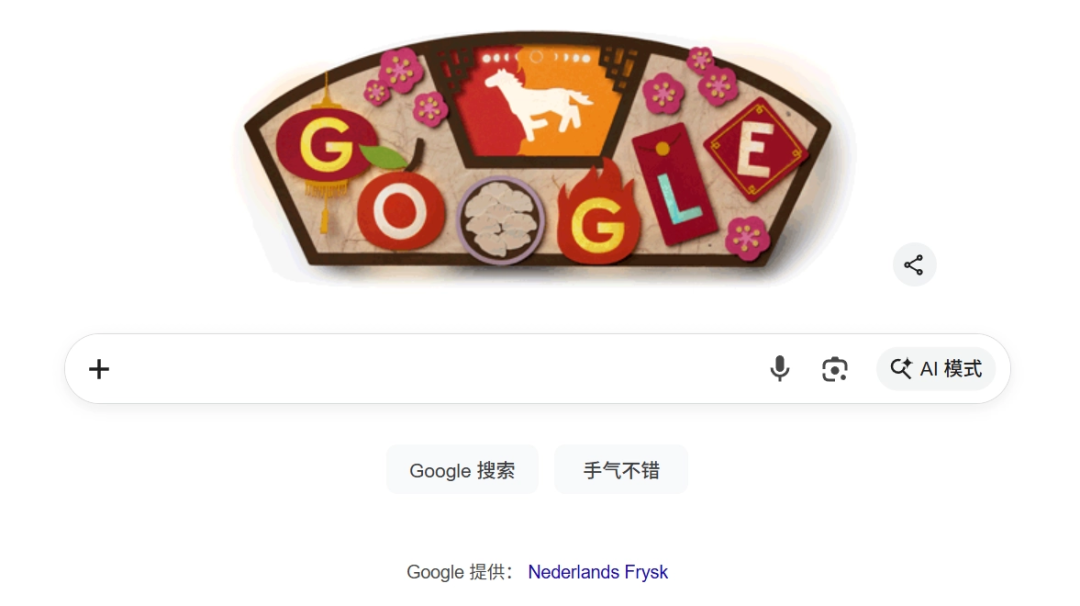The height and width of the screenshot is (606, 1080).
Task: Click the Google 搜索 button
Action: (x=462, y=470)
